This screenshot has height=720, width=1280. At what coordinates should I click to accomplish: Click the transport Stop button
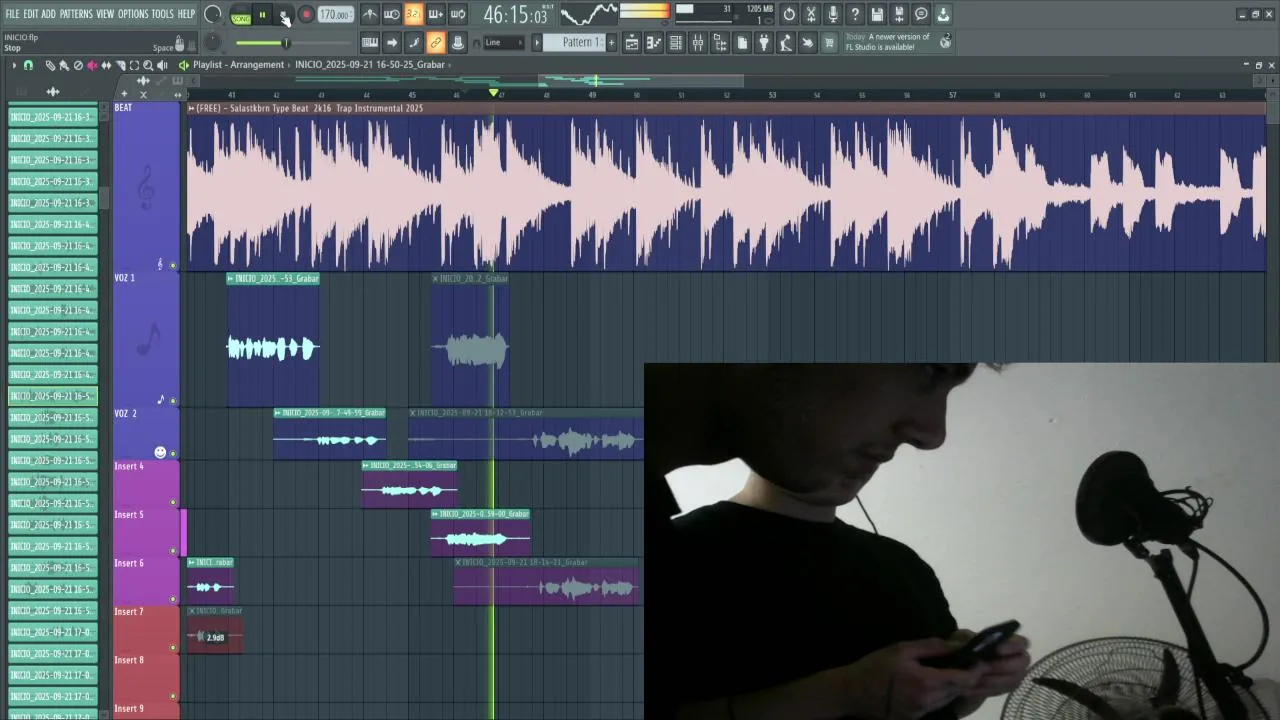(x=284, y=15)
